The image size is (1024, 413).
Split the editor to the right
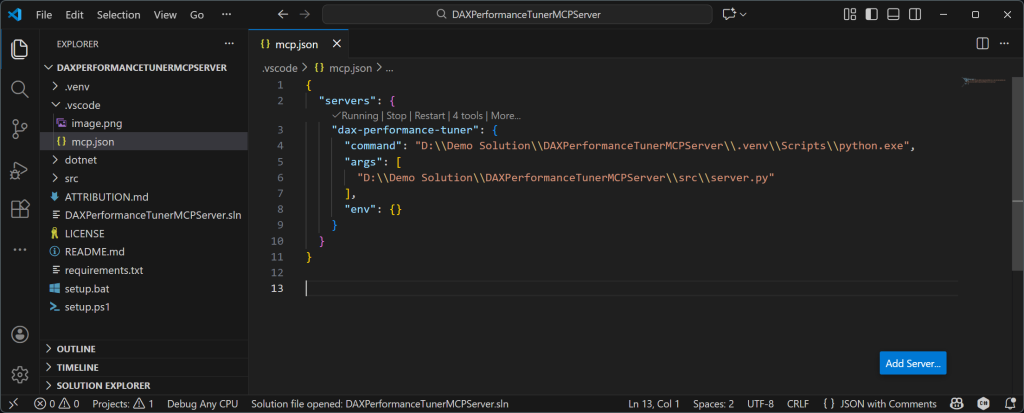pos(982,44)
